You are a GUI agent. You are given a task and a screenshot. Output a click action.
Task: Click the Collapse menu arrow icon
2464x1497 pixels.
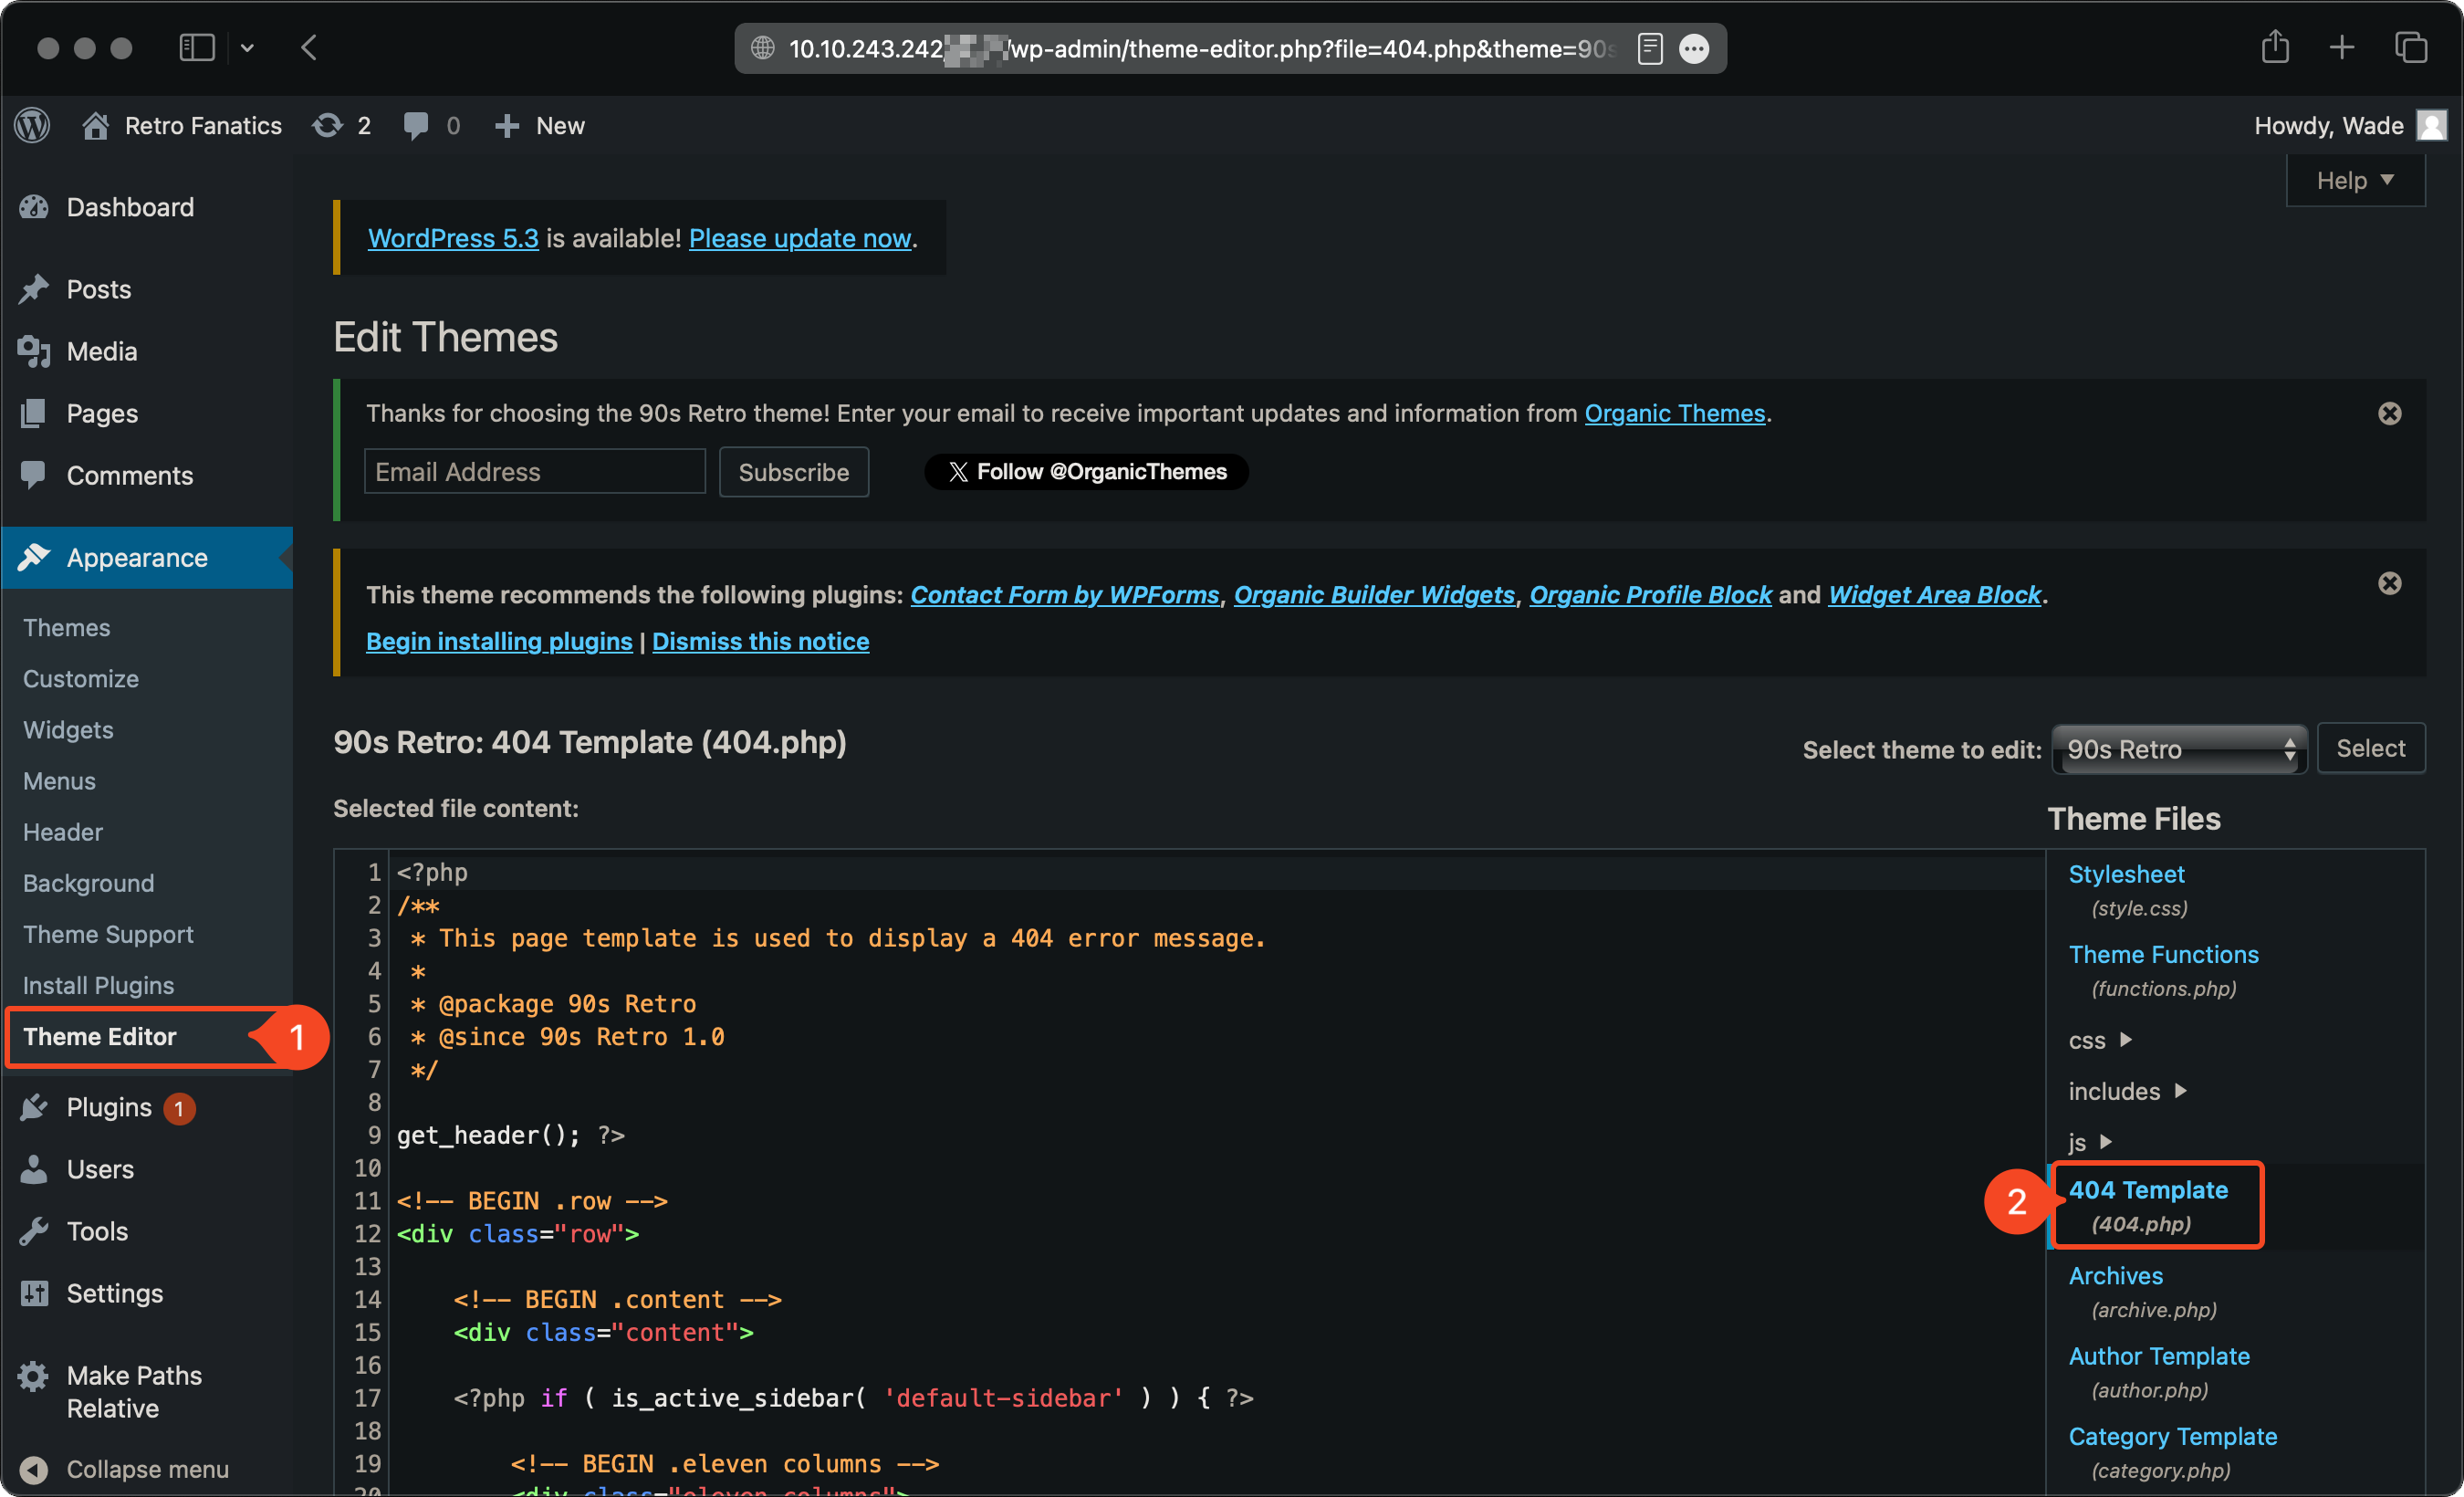[34, 1469]
